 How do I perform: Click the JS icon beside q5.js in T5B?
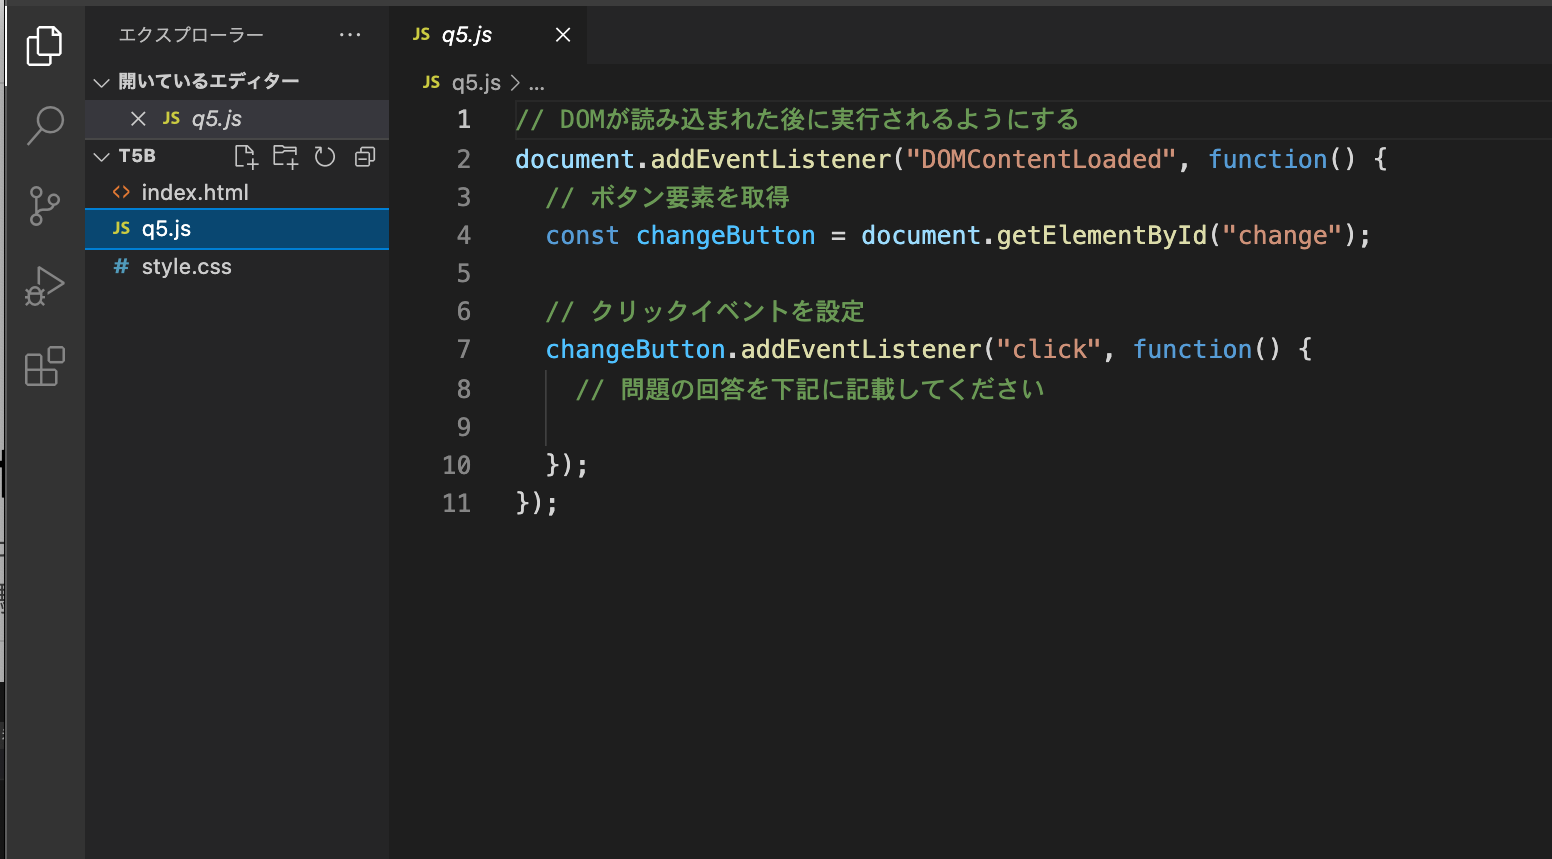click(x=121, y=229)
